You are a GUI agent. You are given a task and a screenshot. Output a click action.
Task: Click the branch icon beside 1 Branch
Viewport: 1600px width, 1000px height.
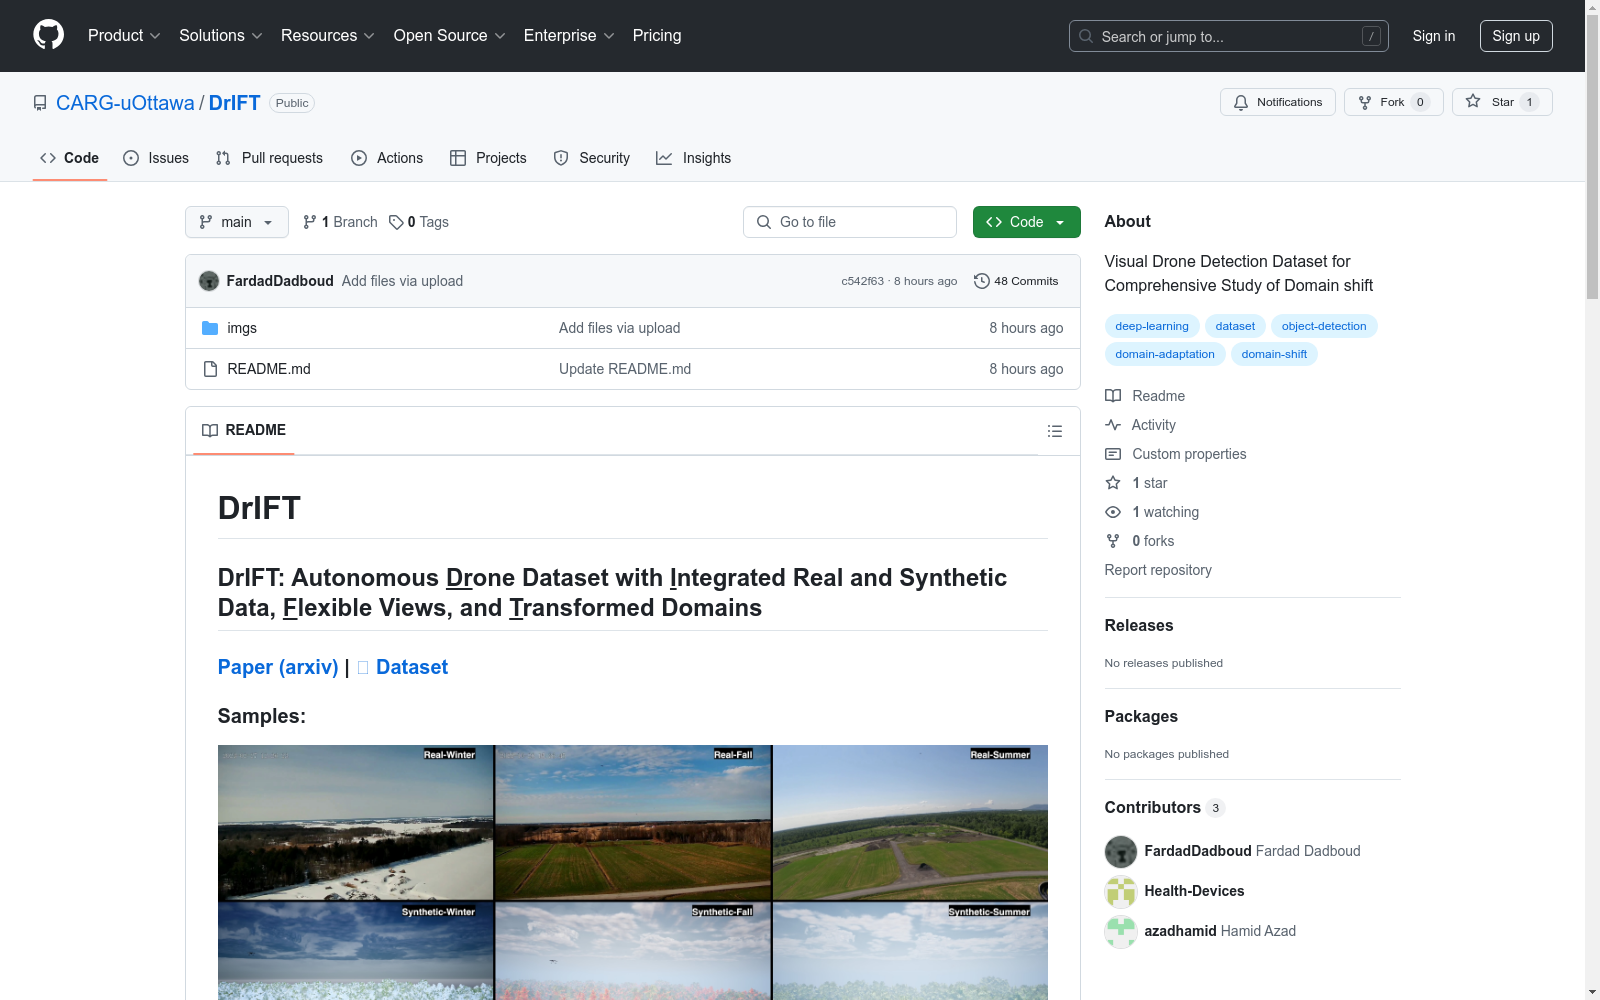pos(310,222)
